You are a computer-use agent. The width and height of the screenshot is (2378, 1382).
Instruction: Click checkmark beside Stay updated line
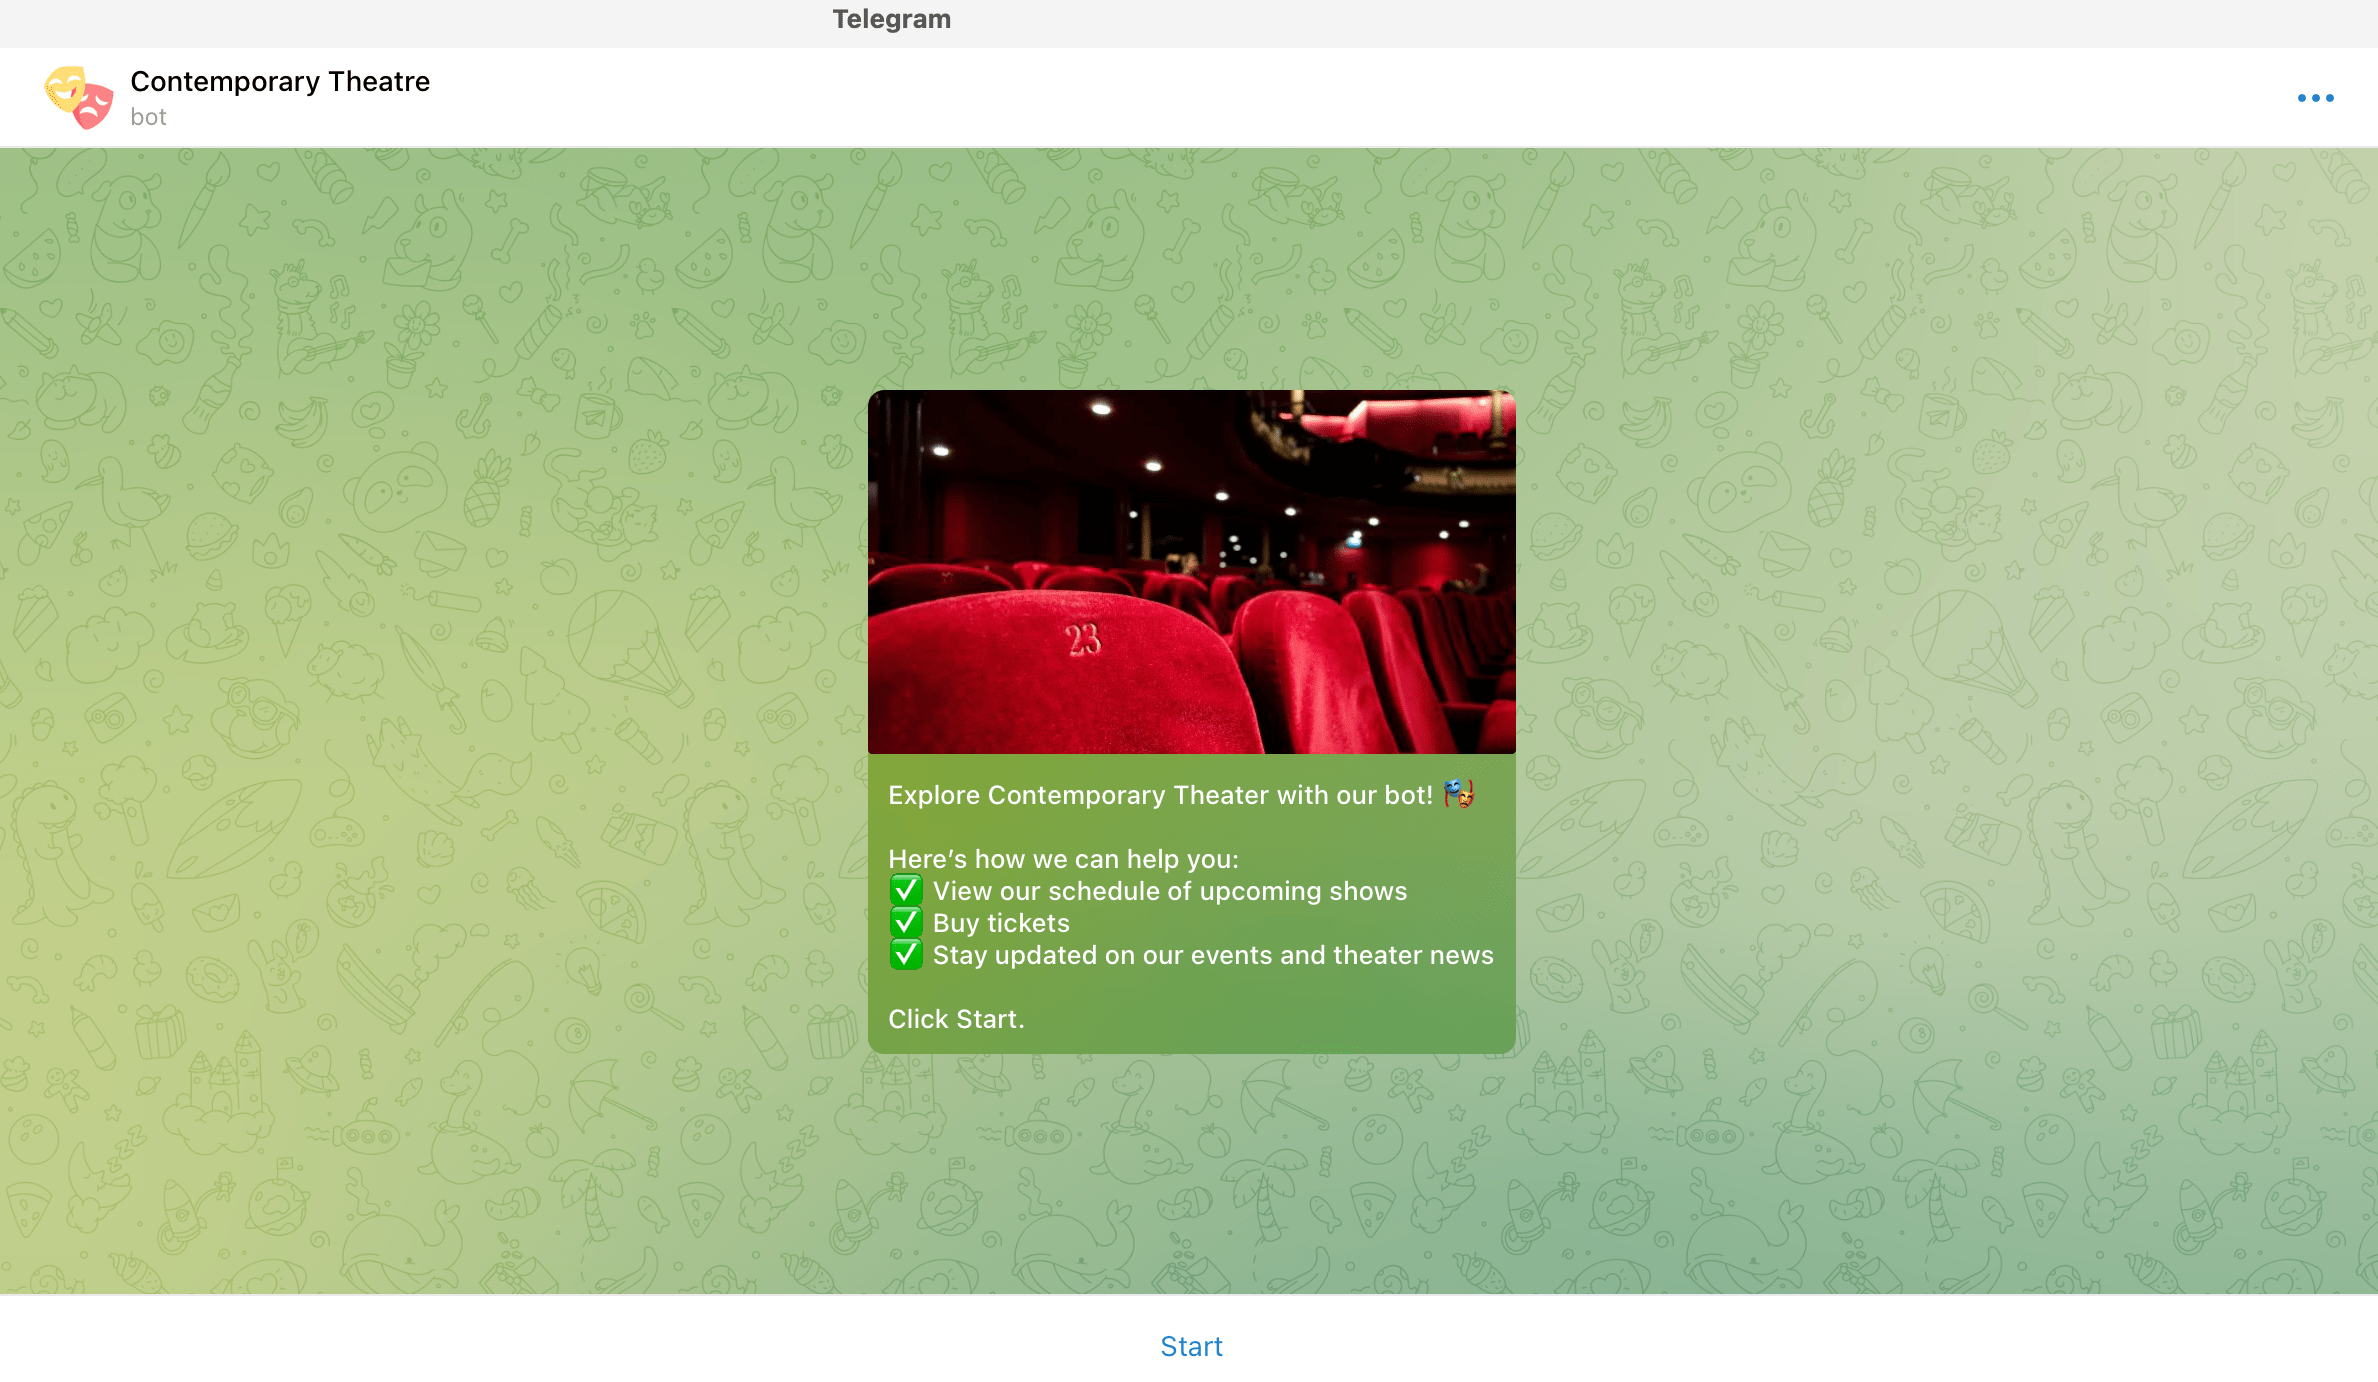906,954
